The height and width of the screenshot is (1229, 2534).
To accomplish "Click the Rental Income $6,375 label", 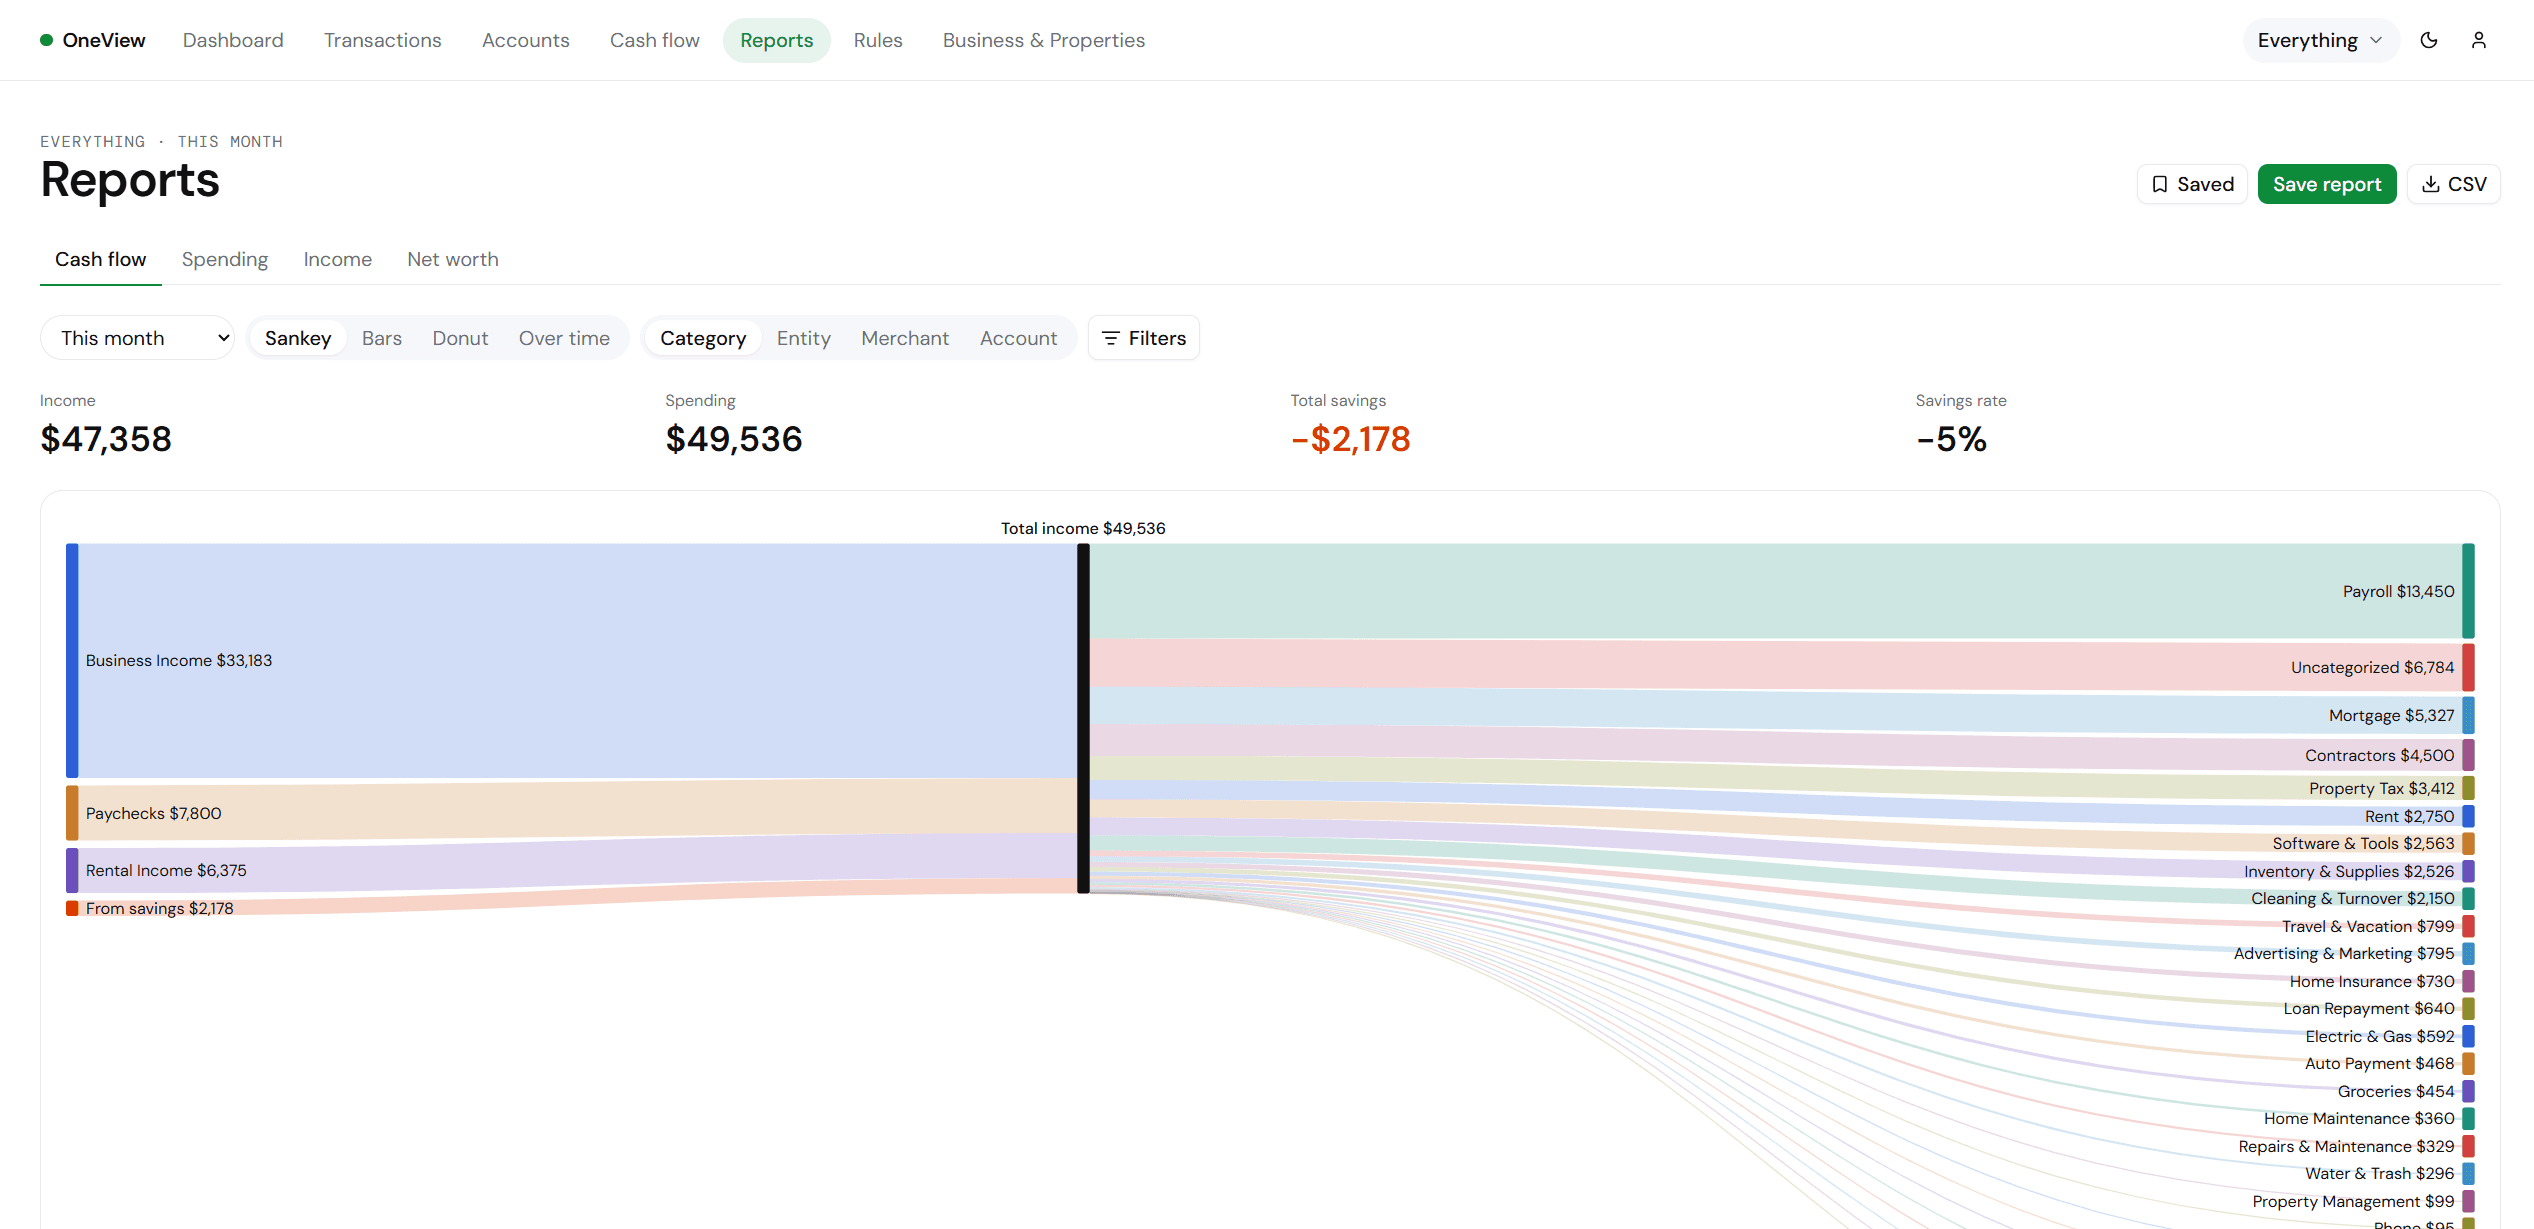I will [166, 870].
